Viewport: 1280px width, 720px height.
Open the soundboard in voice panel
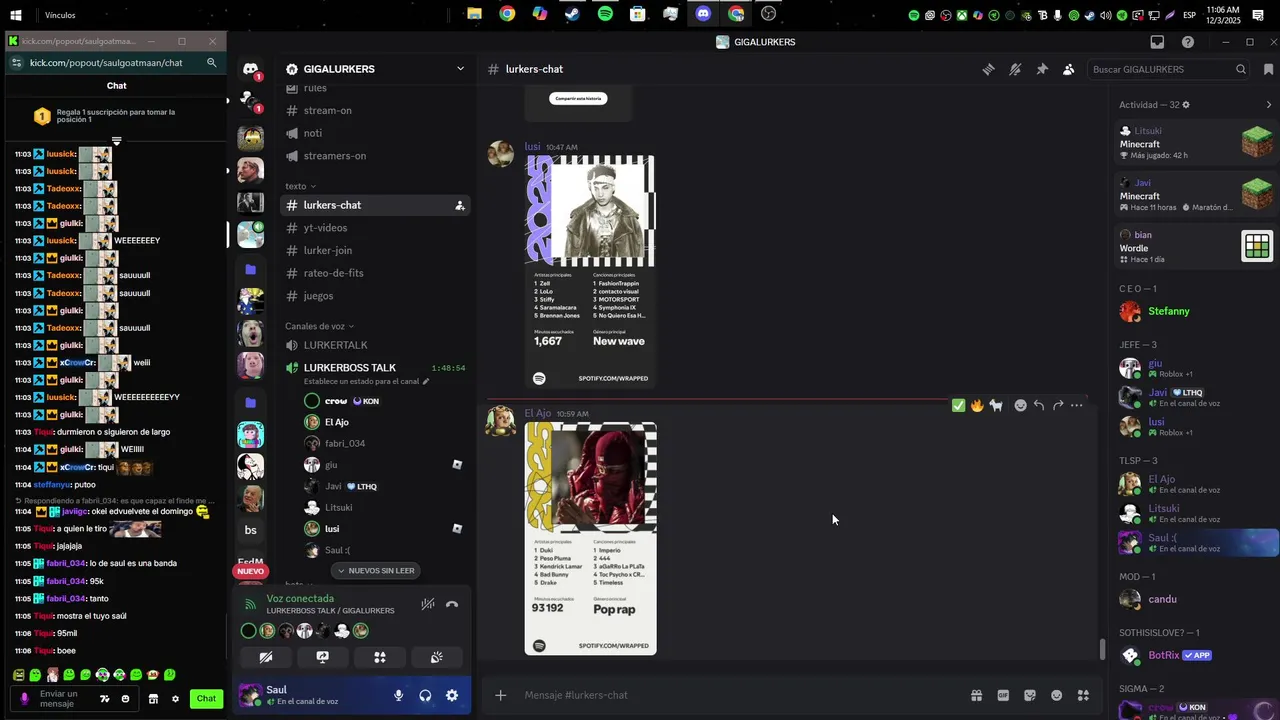point(437,657)
